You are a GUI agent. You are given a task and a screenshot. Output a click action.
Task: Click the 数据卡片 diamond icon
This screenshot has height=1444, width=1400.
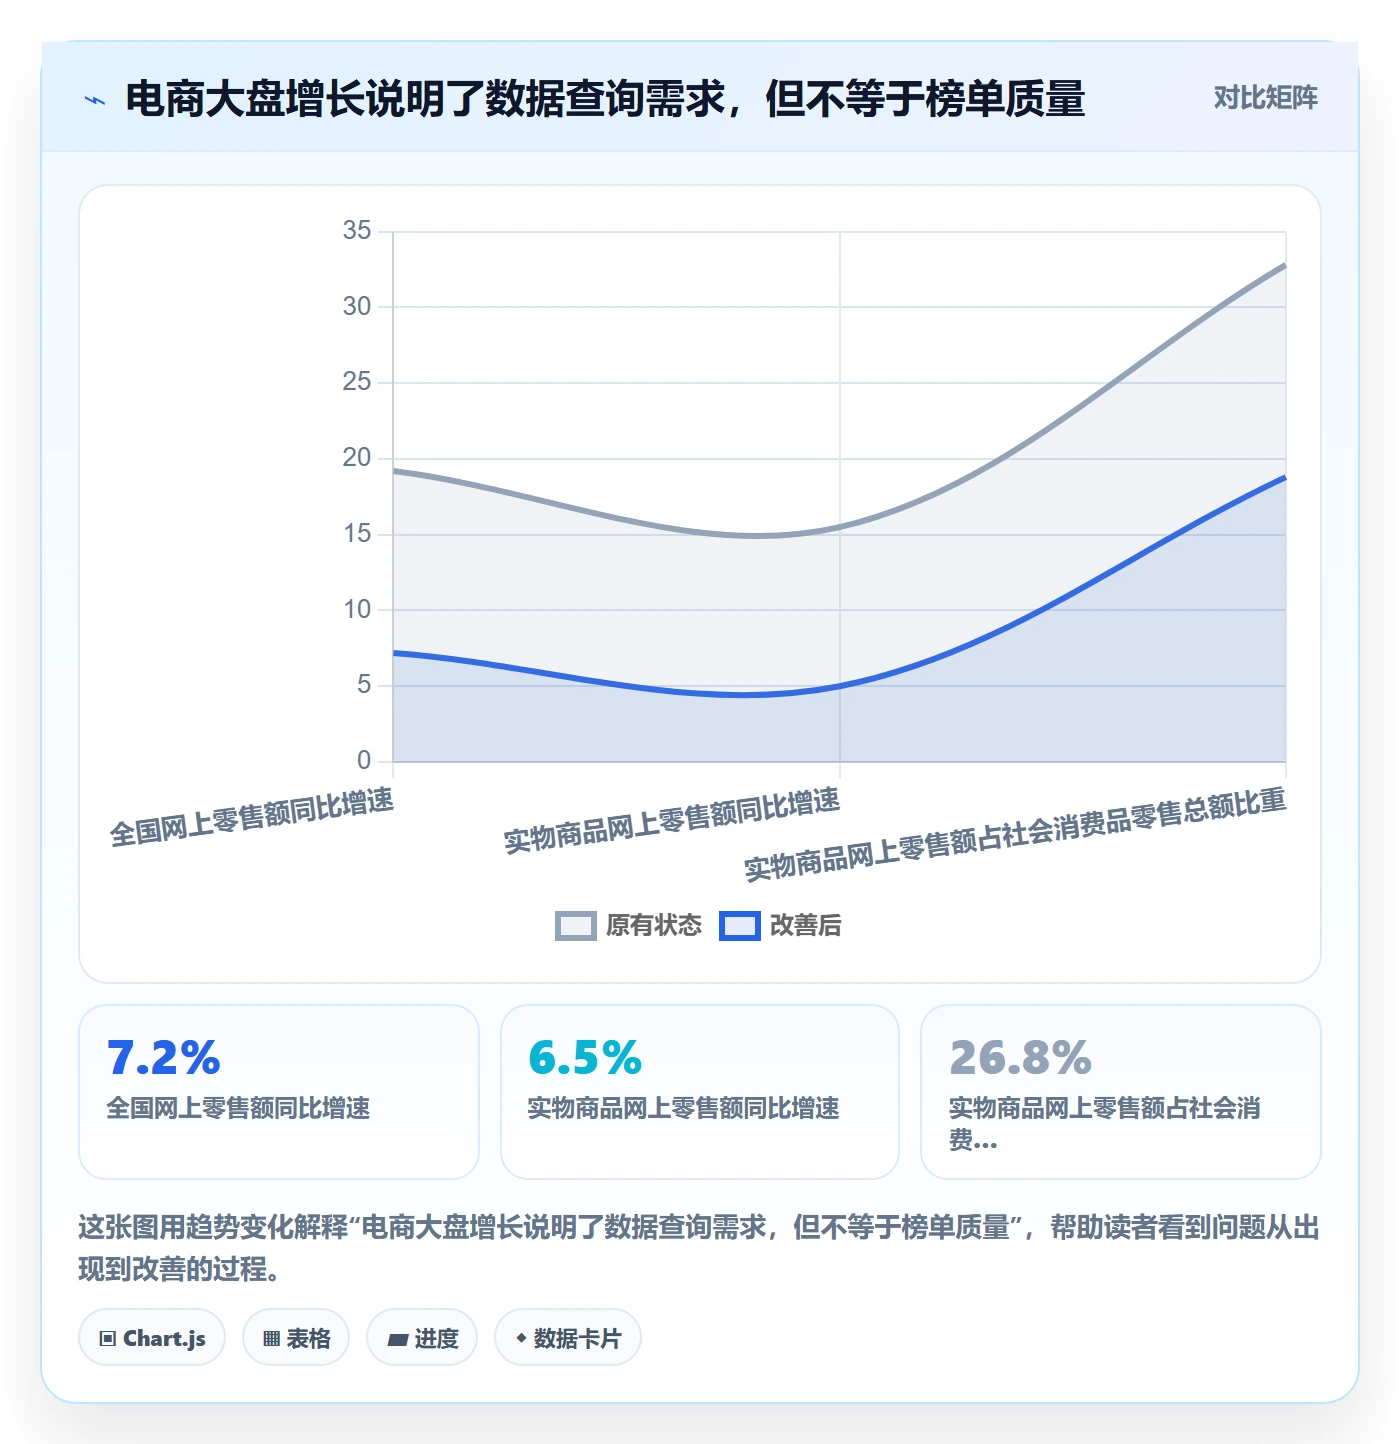coord(521,1338)
